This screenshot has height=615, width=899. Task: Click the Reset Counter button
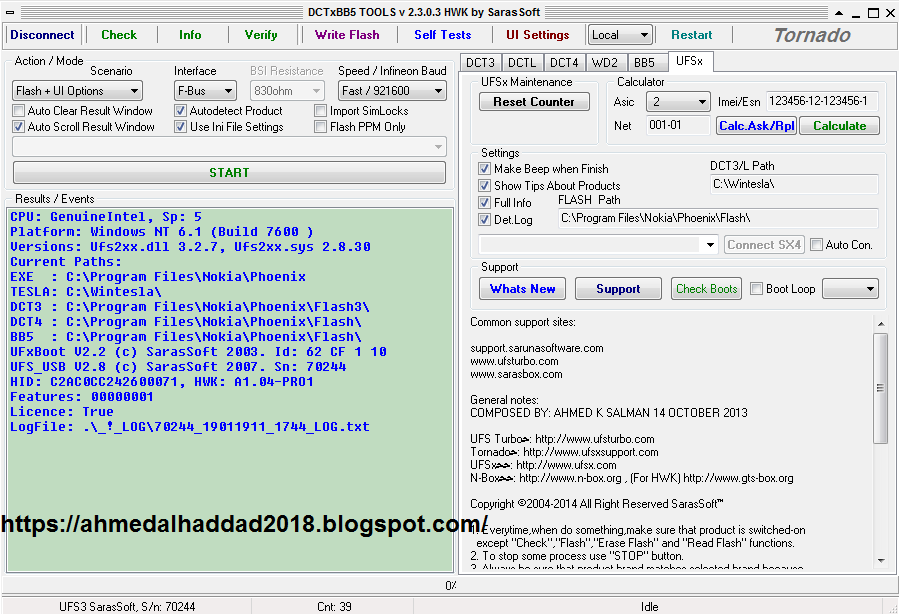click(x=534, y=101)
